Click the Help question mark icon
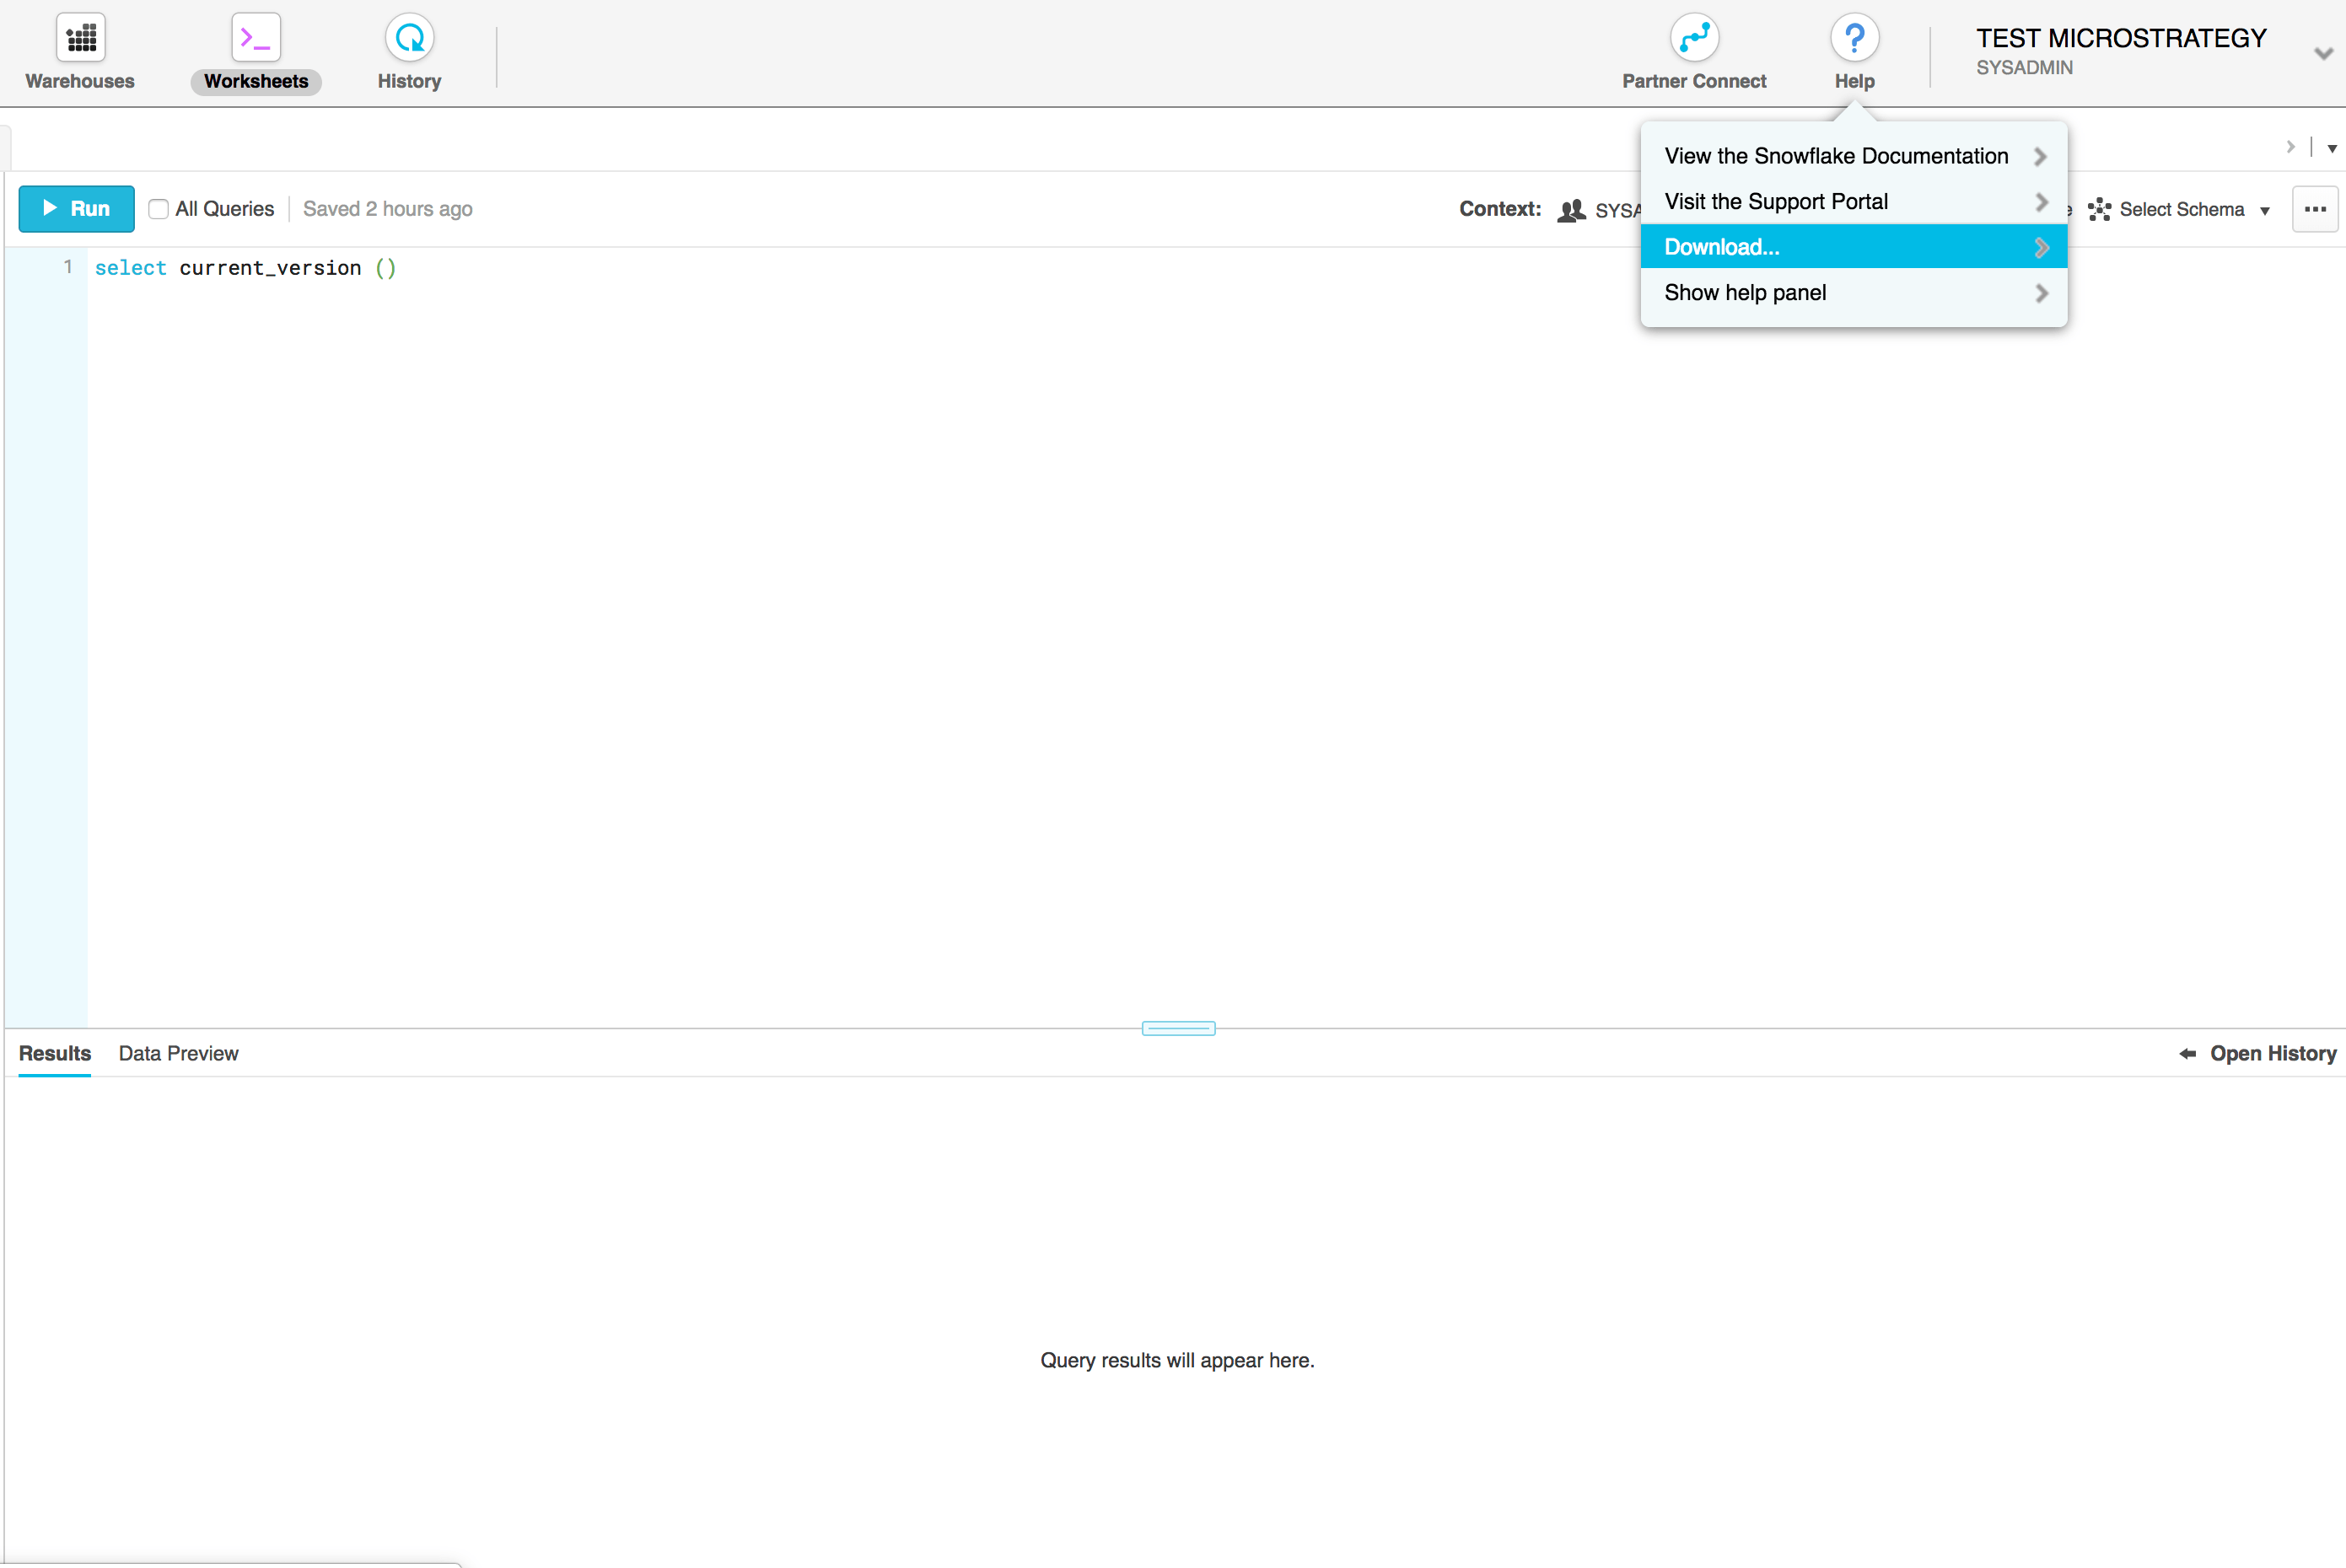2346x1568 pixels. click(1854, 38)
